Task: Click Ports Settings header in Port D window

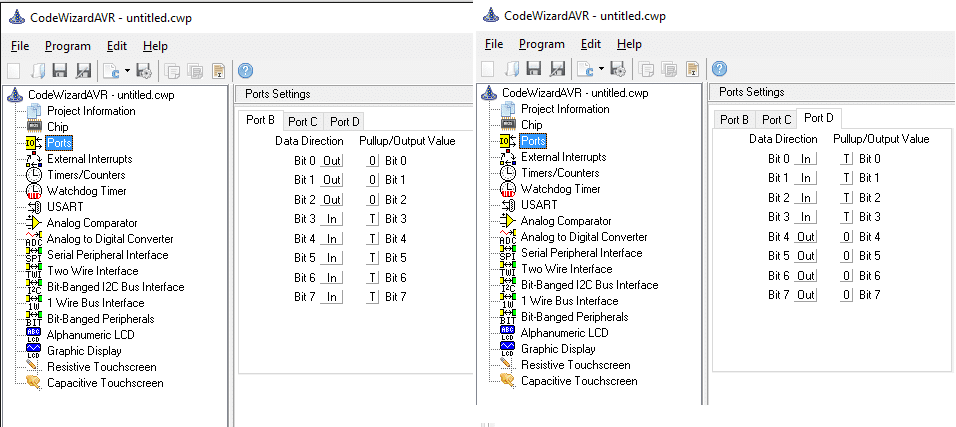Action: coord(751,92)
